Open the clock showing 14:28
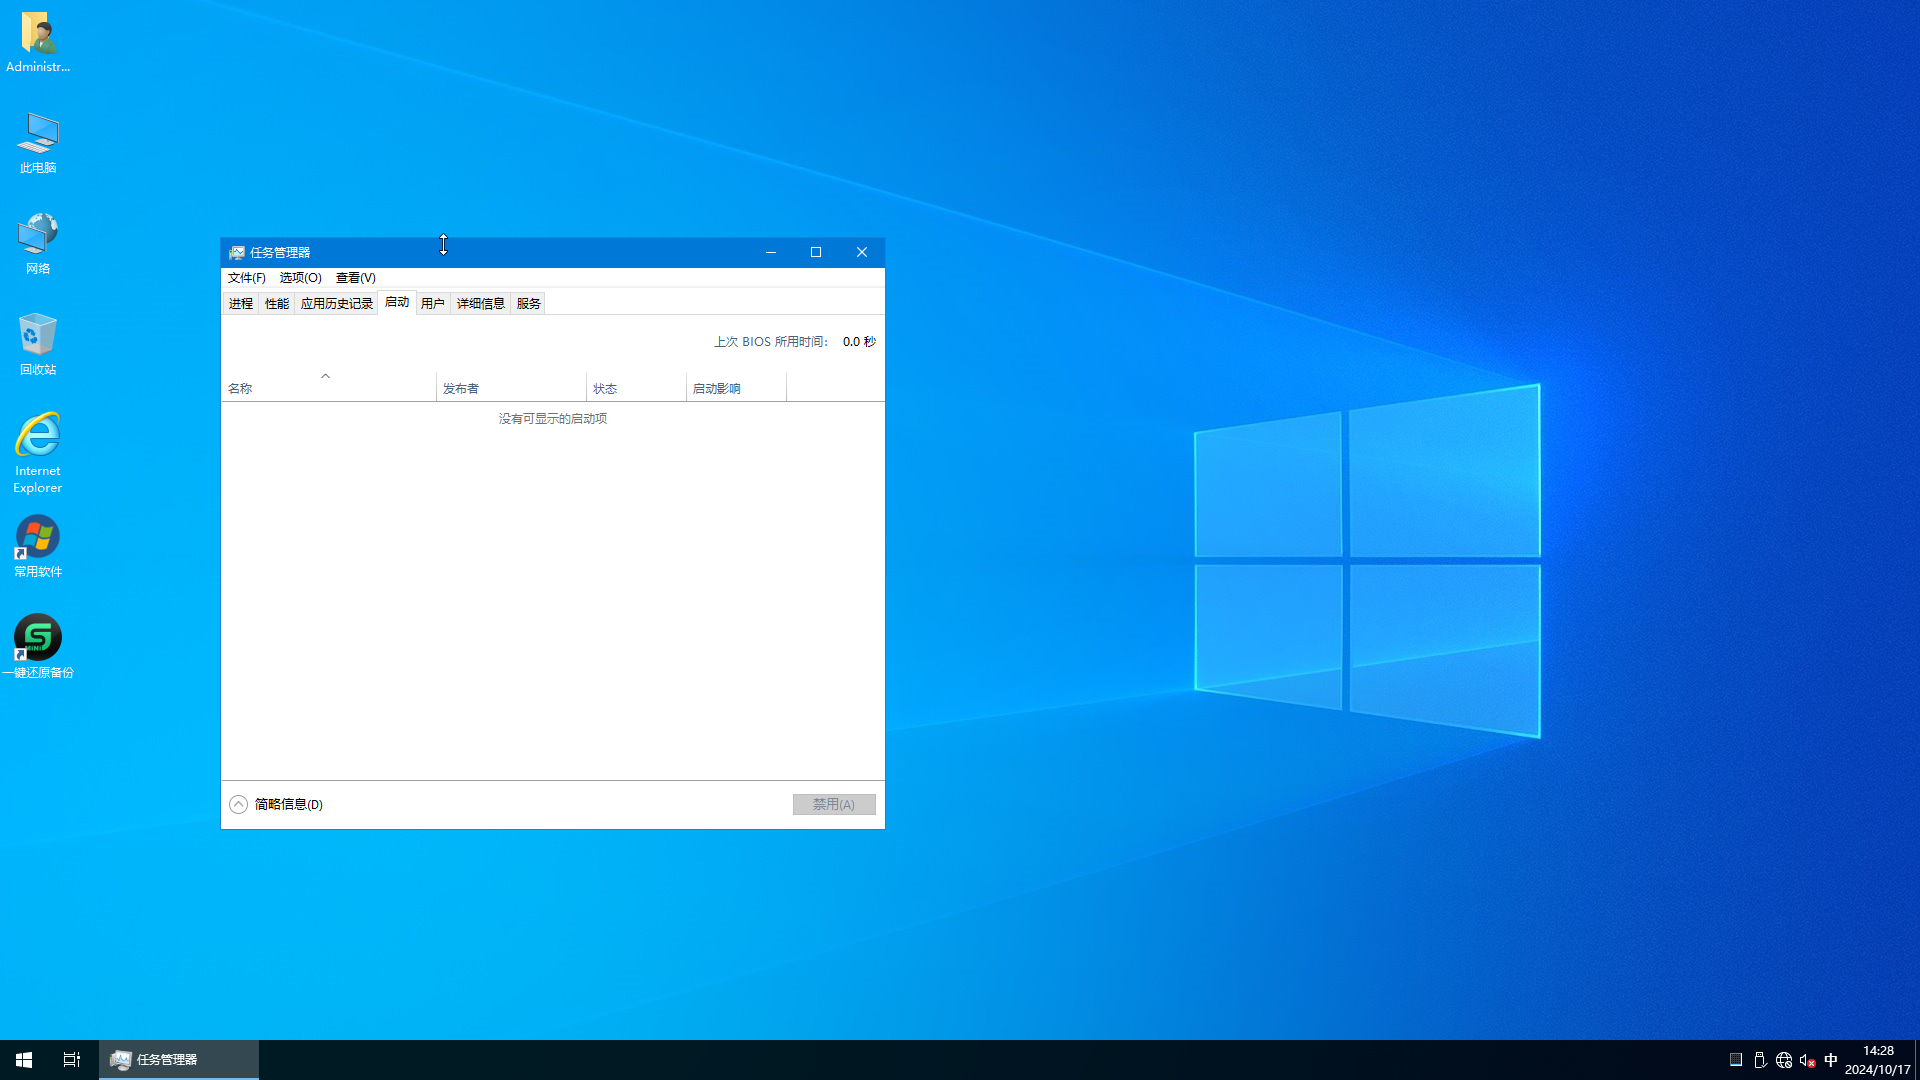The height and width of the screenshot is (1080, 1920). (1878, 1060)
